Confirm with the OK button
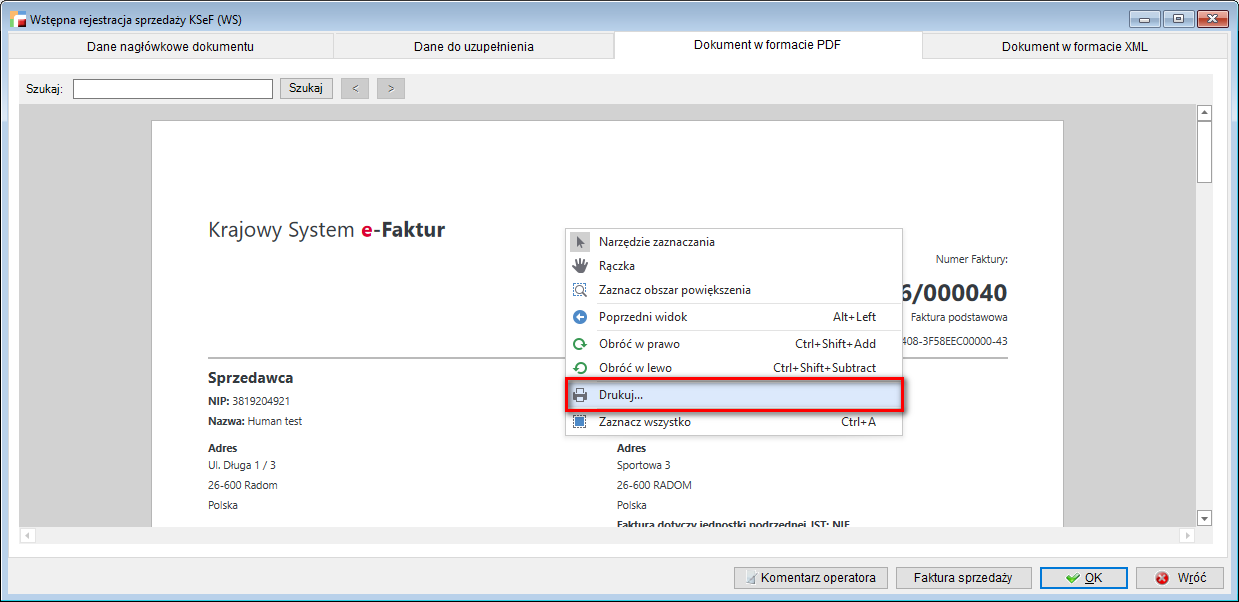 (x=1083, y=578)
